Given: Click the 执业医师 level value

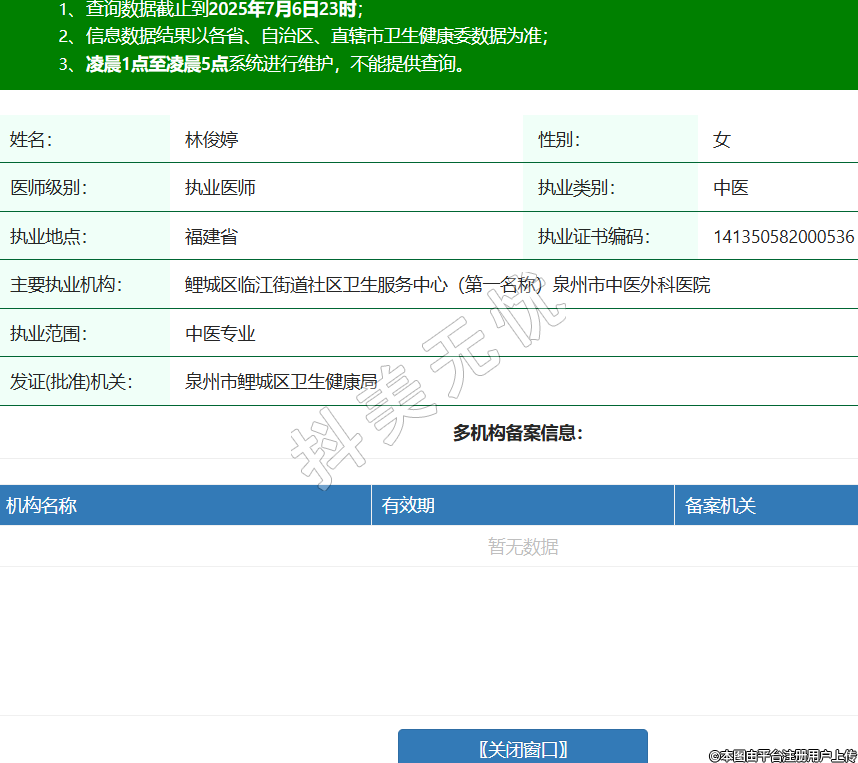Looking at the screenshot, I should point(220,188).
